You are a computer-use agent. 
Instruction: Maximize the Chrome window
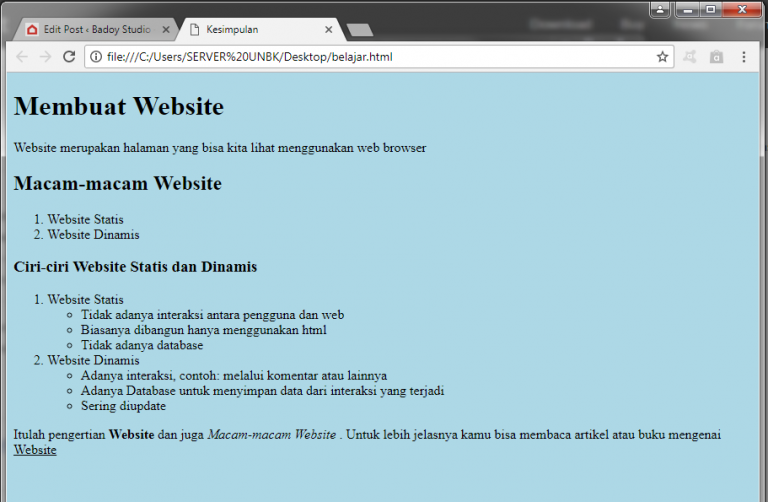[x=711, y=10]
